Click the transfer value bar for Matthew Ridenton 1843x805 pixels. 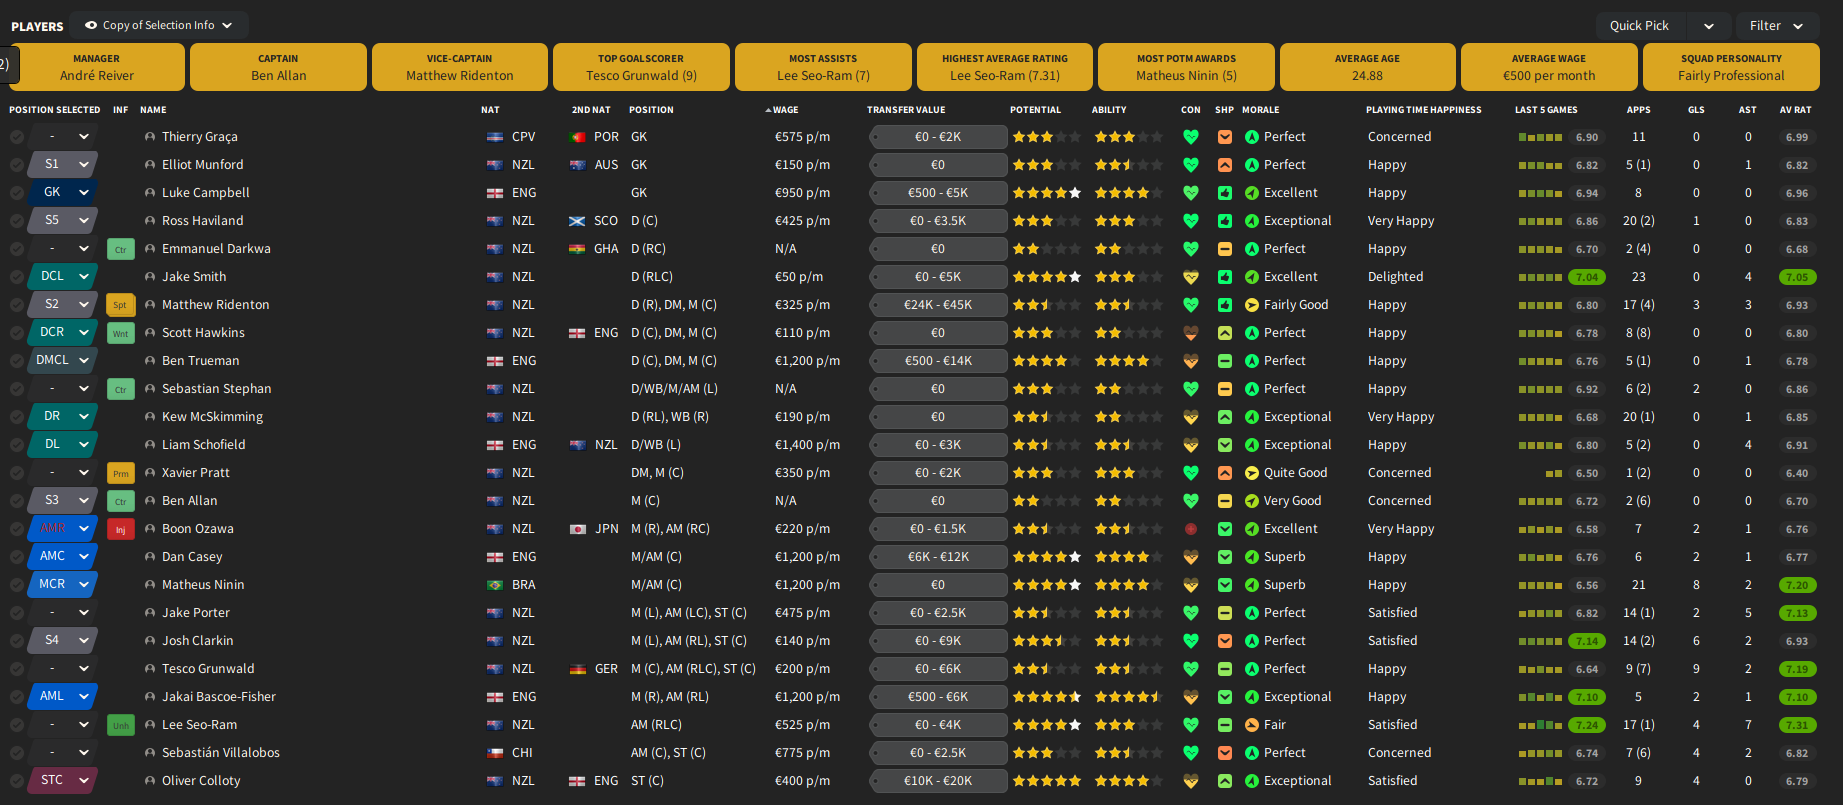(x=938, y=305)
